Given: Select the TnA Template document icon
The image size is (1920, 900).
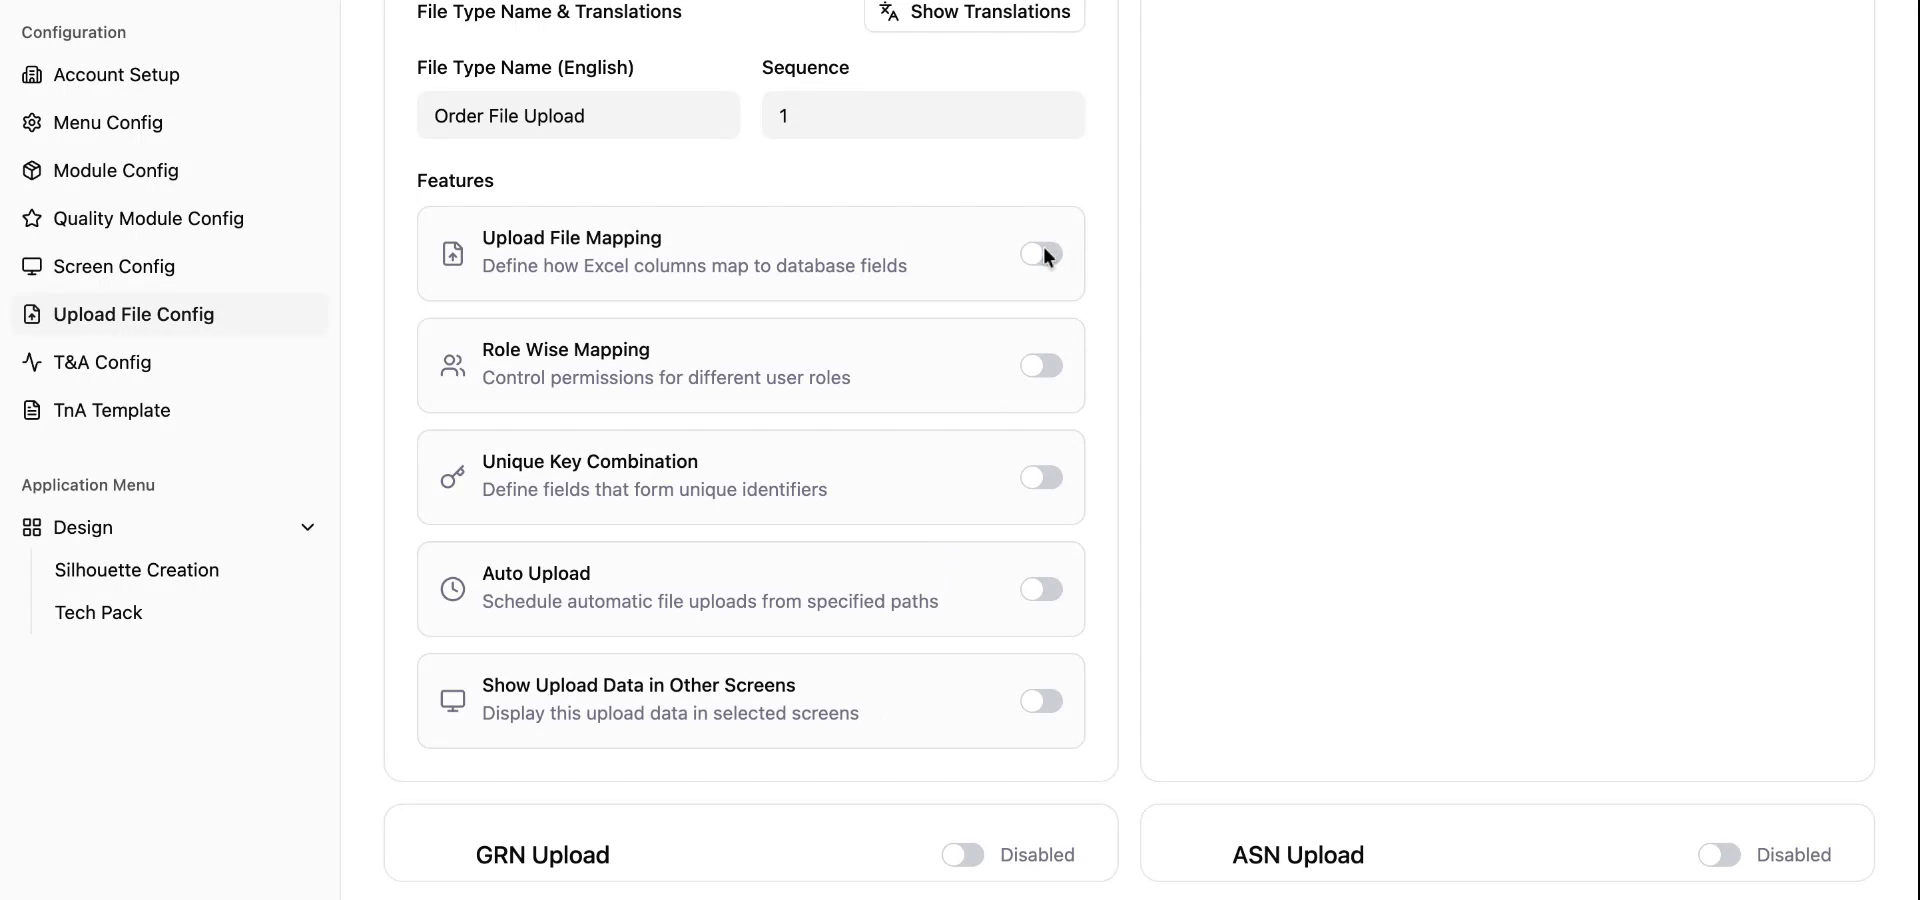Looking at the screenshot, I should 33,410.
